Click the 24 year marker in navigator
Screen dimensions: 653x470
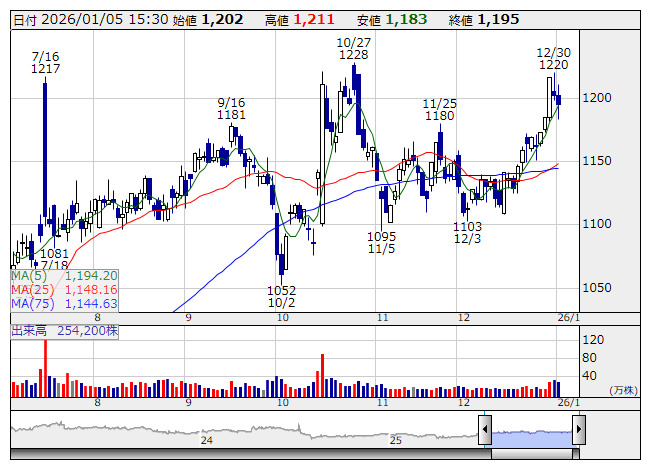pos(206,440)
